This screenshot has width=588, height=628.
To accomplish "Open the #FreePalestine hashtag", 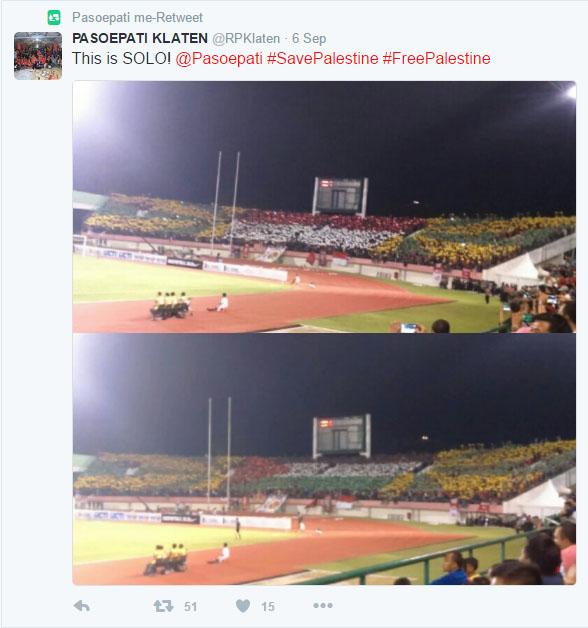I will pos(436,58).
